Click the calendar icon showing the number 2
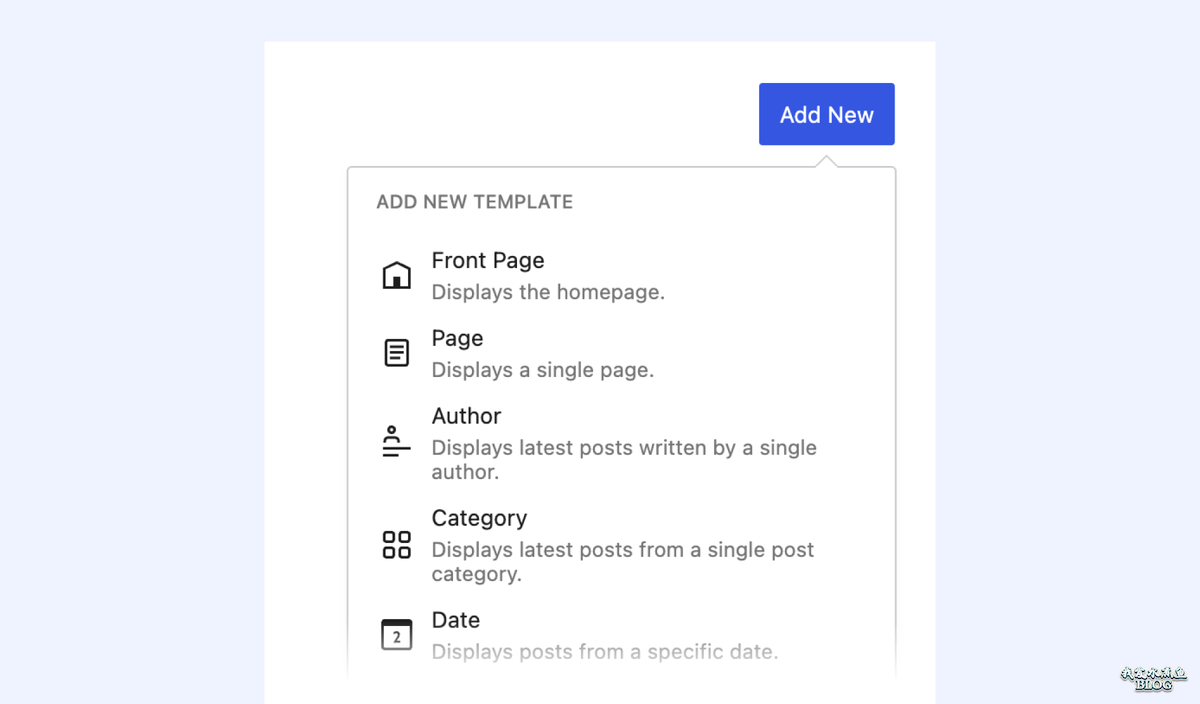The image size is (1200, 704). [397, 633]
